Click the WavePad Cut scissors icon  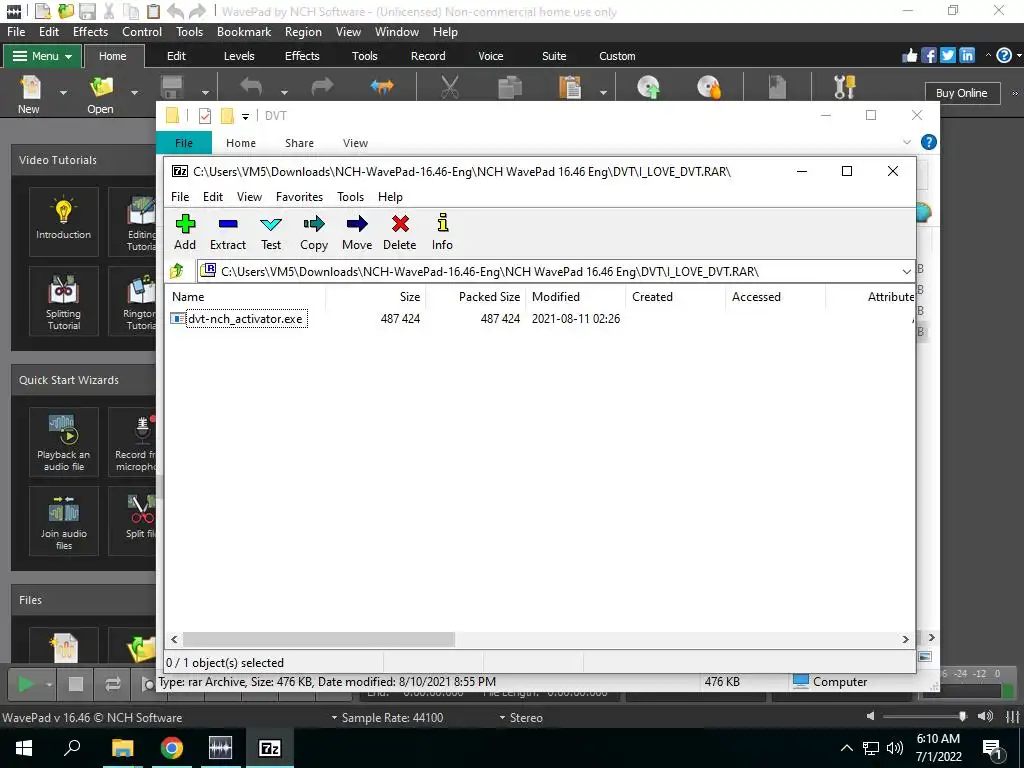[x=450, y=88]
